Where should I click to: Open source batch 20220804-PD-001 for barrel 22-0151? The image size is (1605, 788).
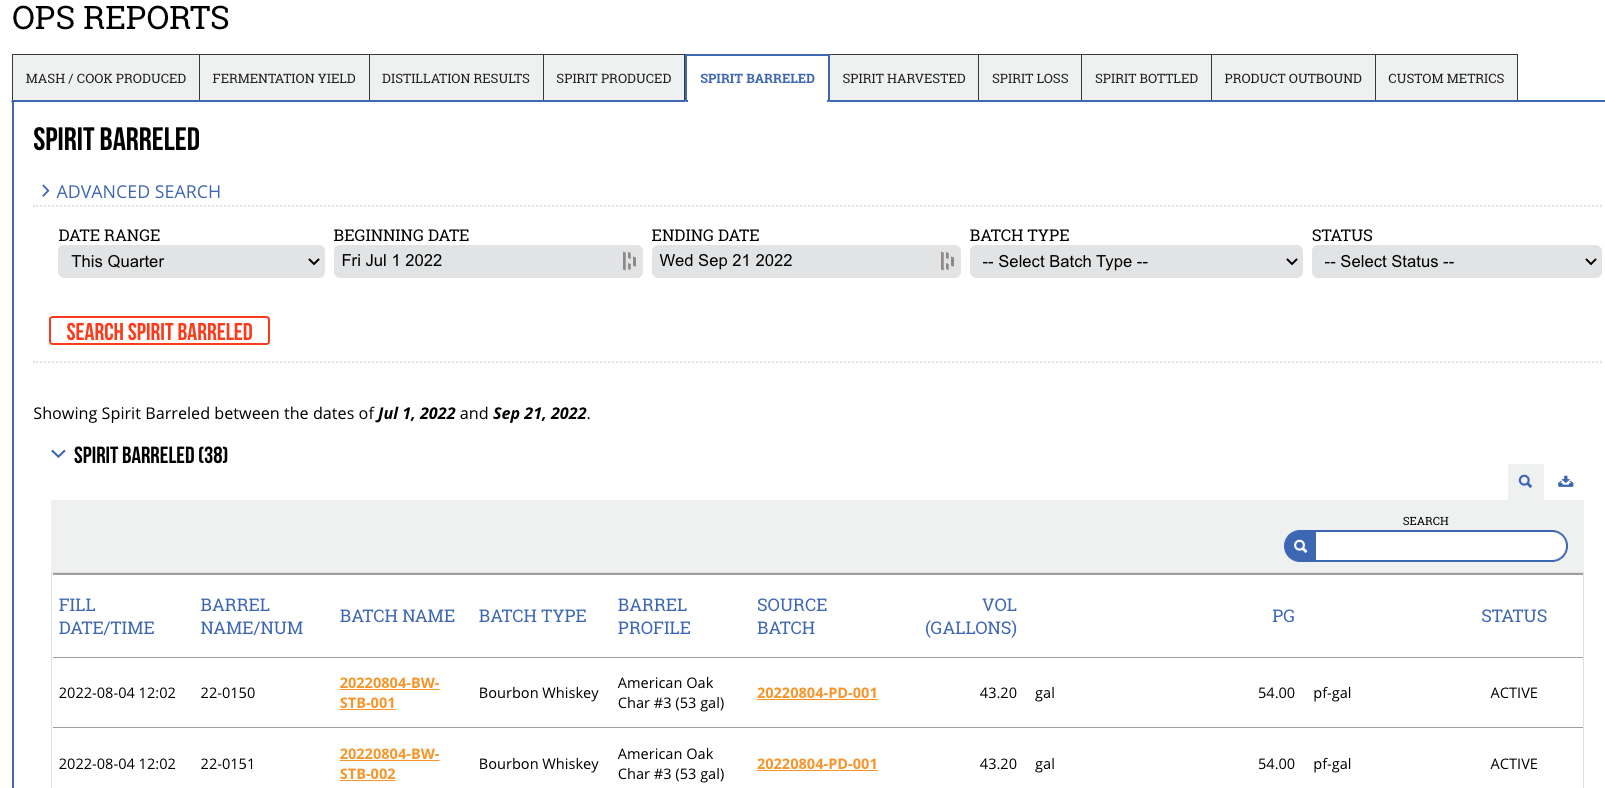pos(817,764)
